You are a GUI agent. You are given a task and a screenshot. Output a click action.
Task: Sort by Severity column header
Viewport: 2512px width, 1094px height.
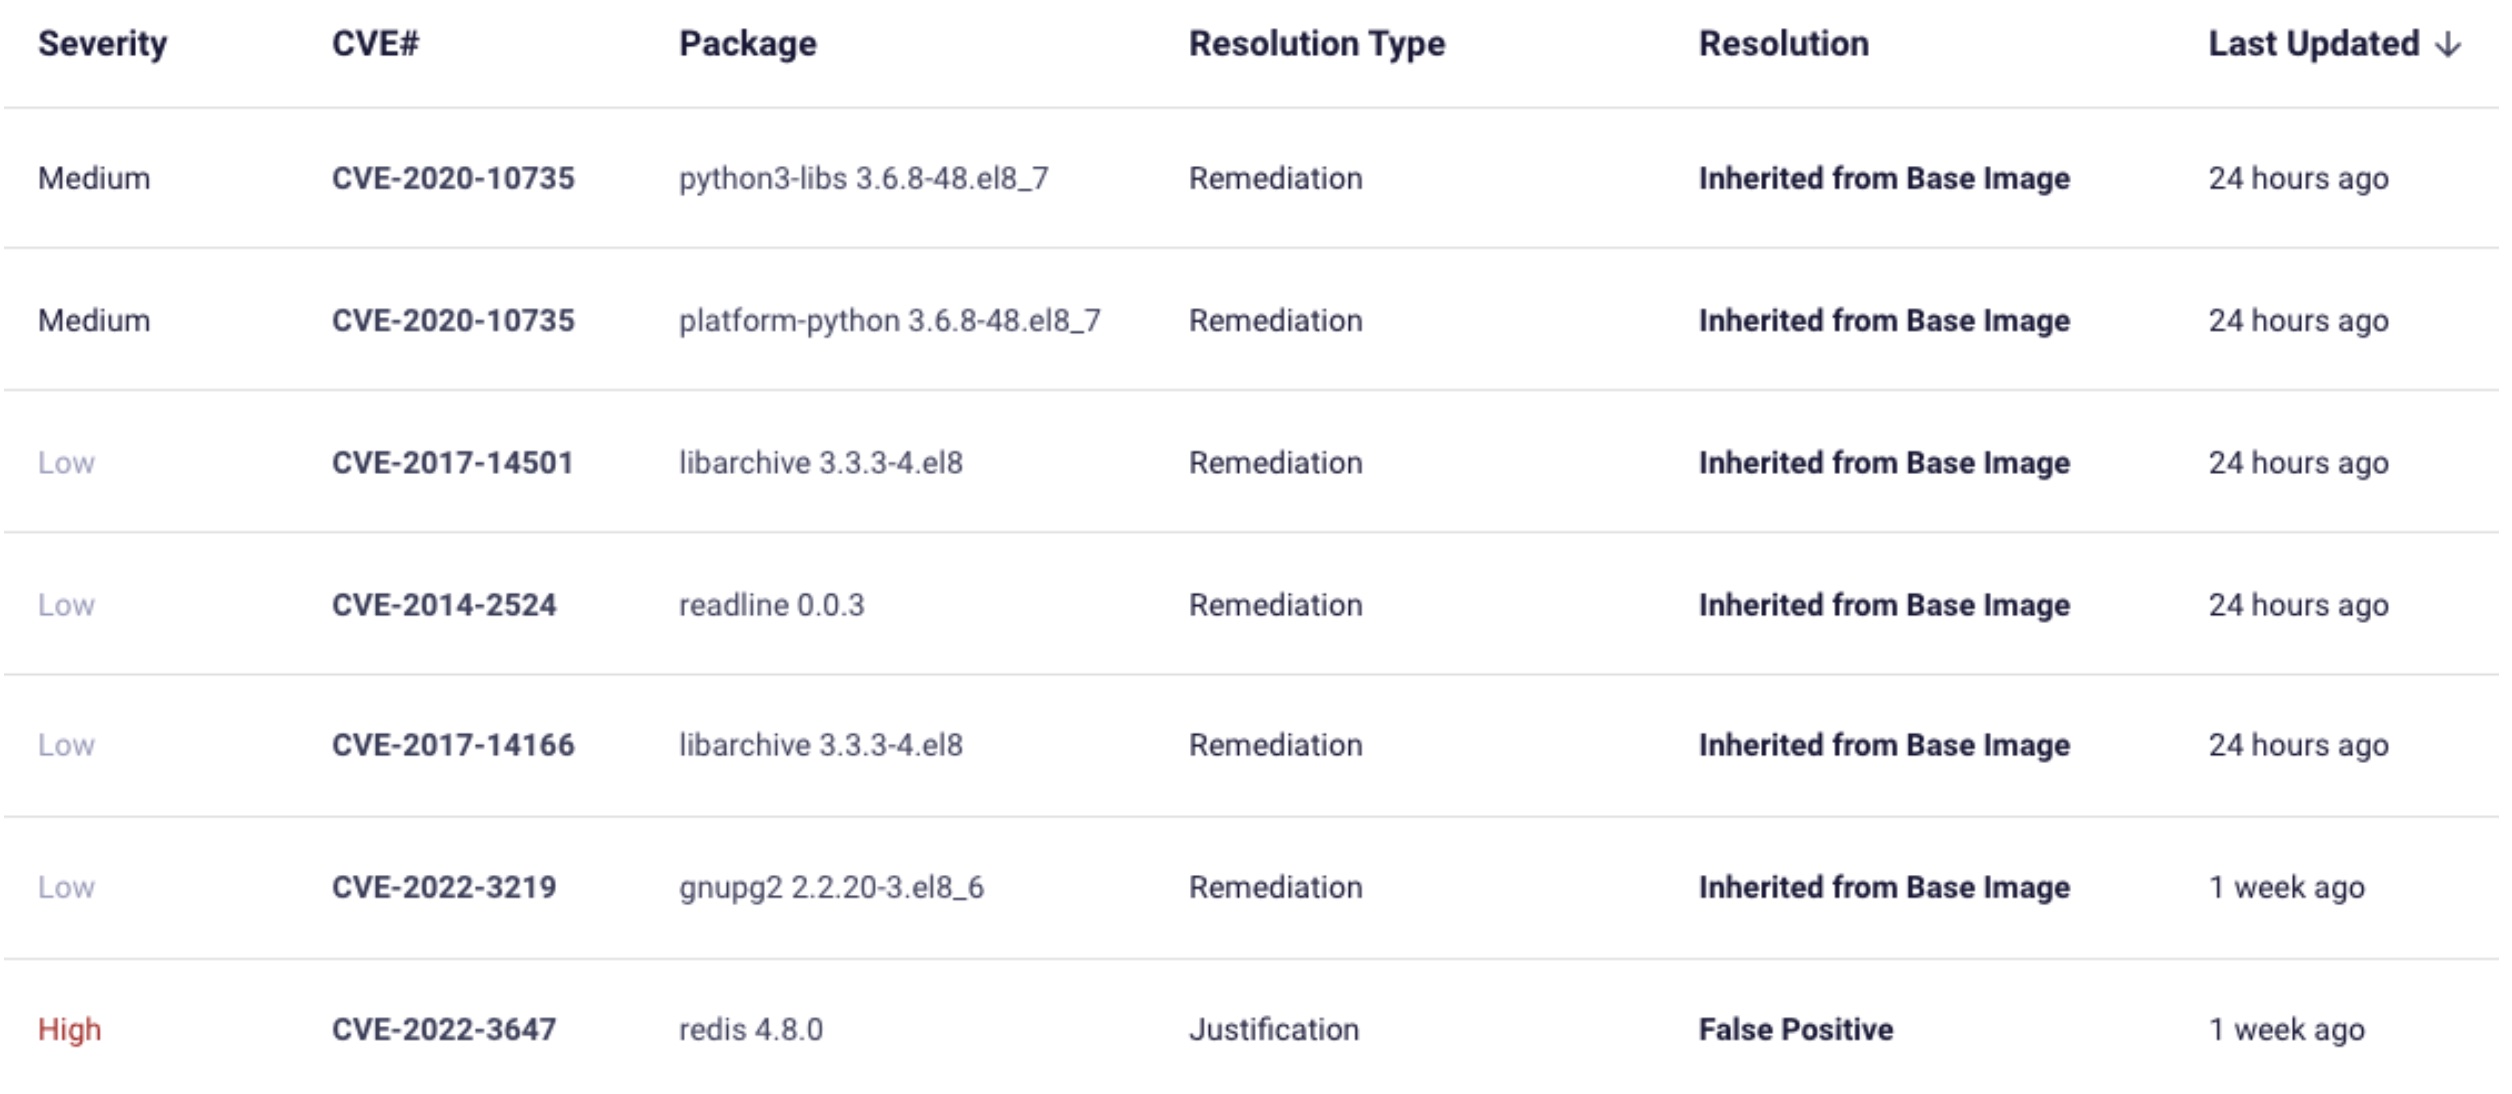pos(103,44)
